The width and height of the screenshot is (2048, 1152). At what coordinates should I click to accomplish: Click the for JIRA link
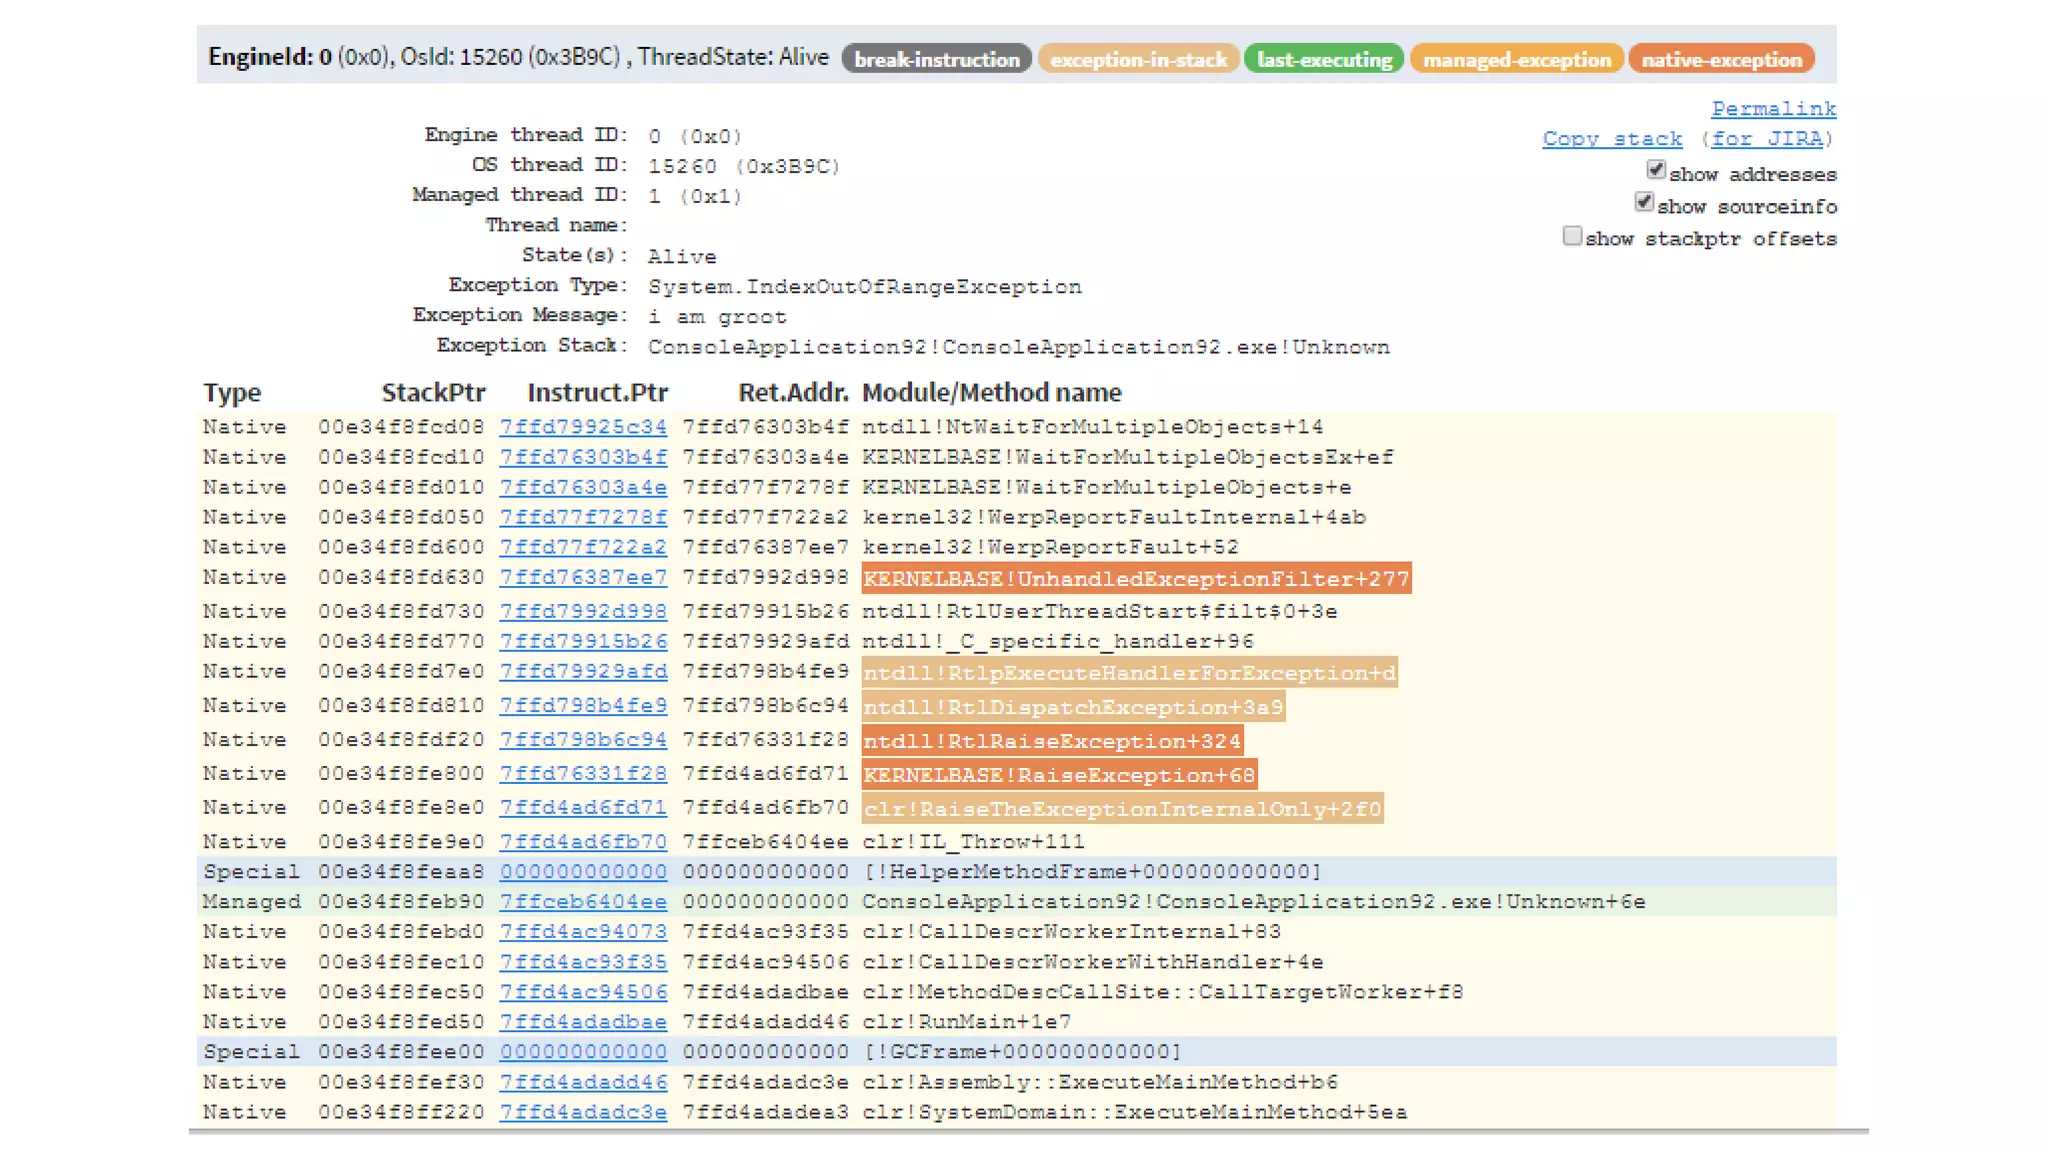[x=1766, y=139]
